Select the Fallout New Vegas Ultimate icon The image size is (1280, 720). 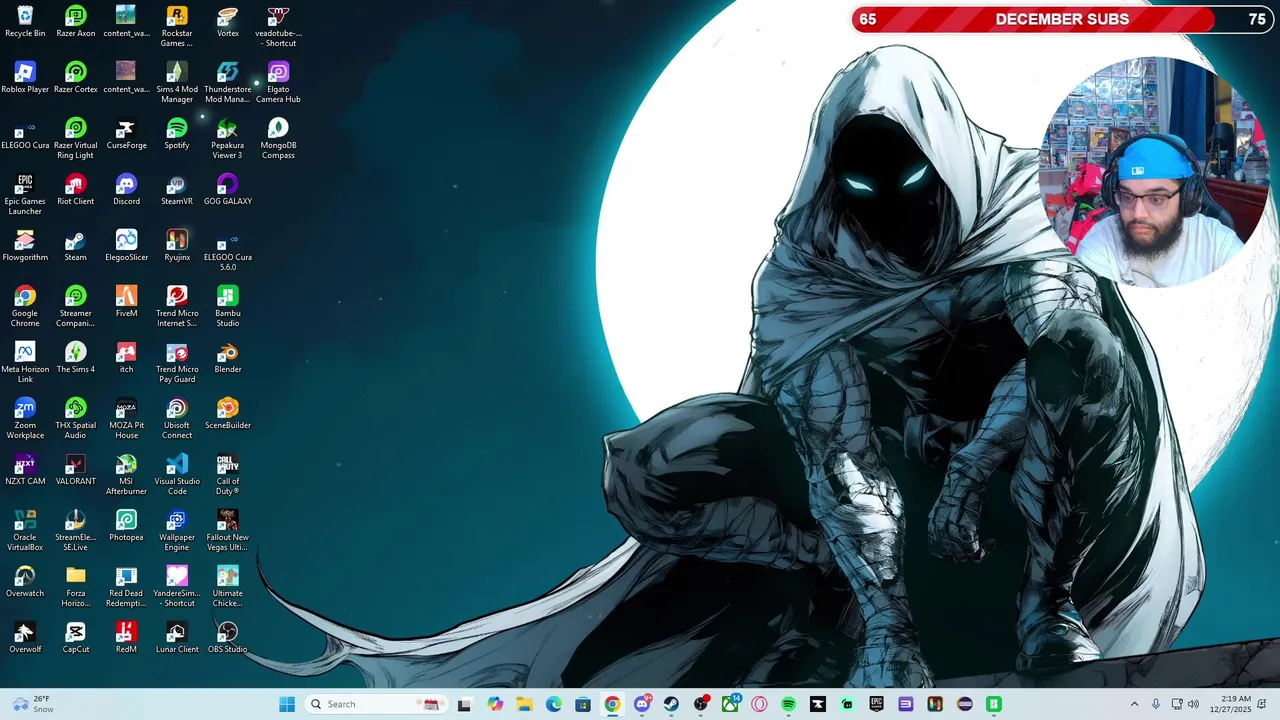(x=228, y=531)
